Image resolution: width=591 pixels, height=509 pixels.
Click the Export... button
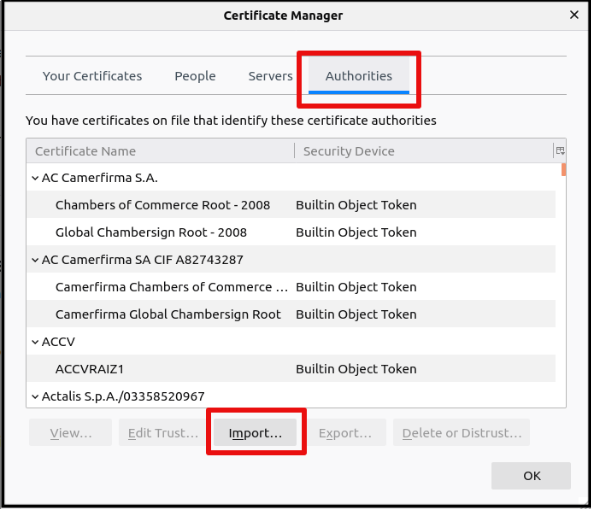[x=345, y=432]
